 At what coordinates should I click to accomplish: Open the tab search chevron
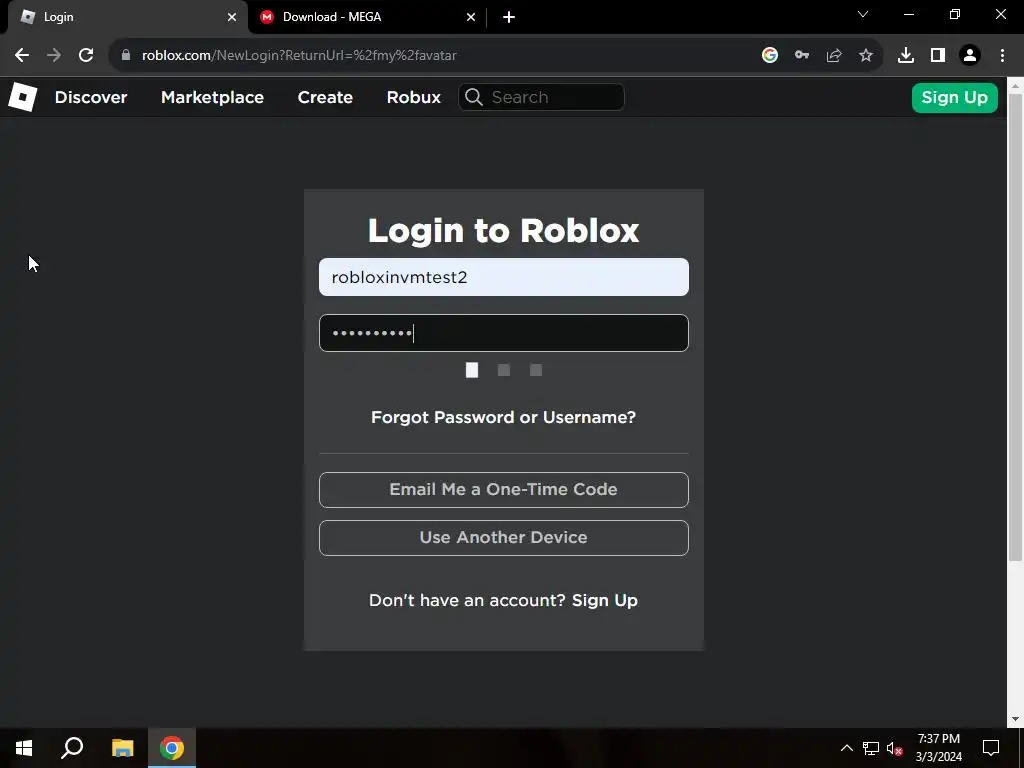863,14
